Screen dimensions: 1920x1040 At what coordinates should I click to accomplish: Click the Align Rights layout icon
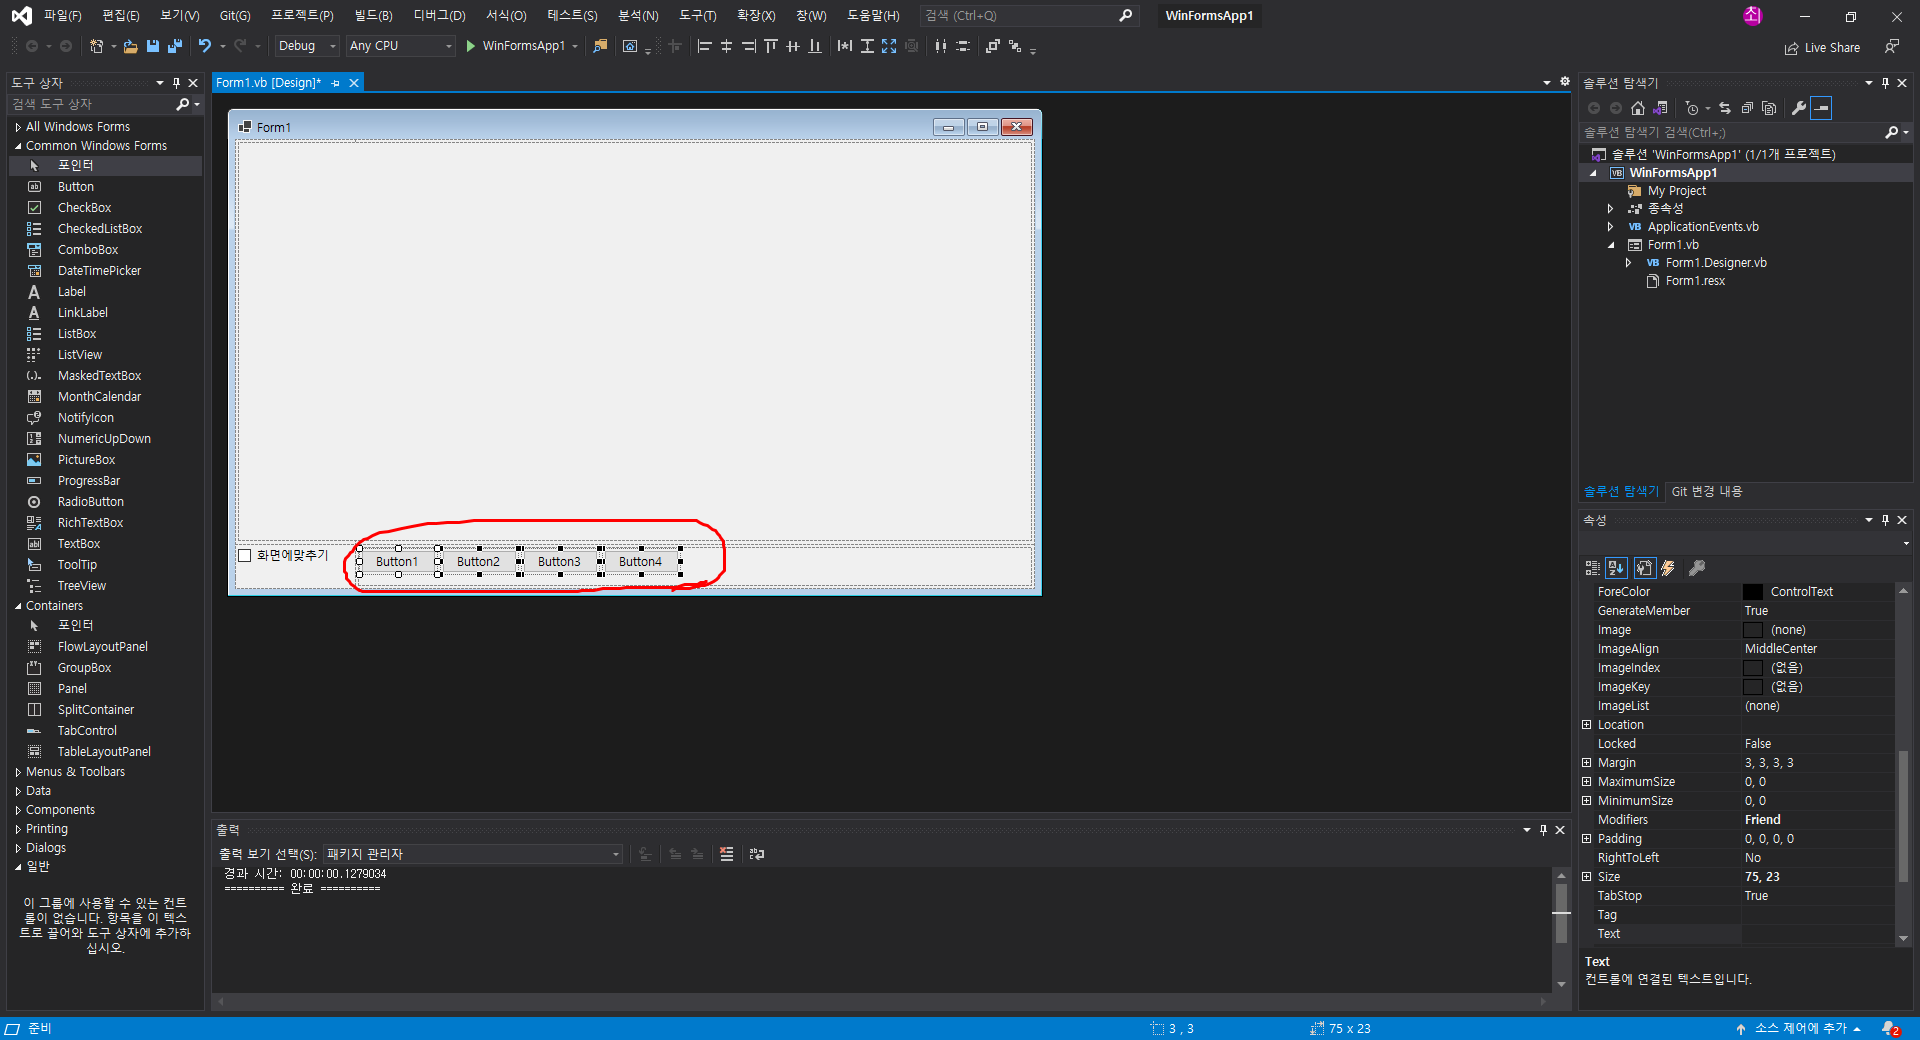coord(749,46)
